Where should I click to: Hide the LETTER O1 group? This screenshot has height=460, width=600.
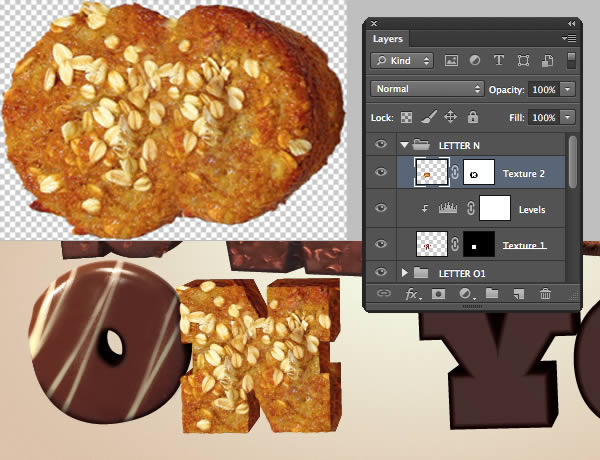pos(381,272)
